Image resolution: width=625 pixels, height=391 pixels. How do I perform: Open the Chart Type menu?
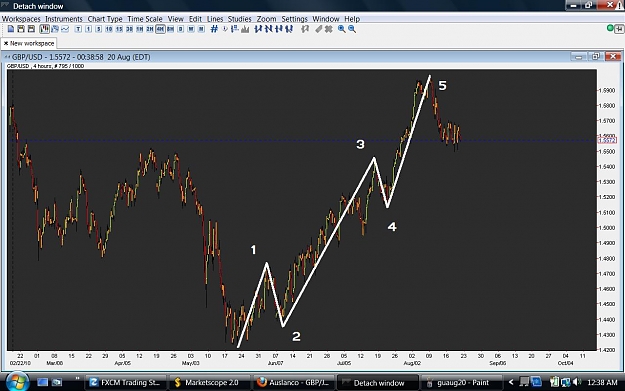pos(105,19)
